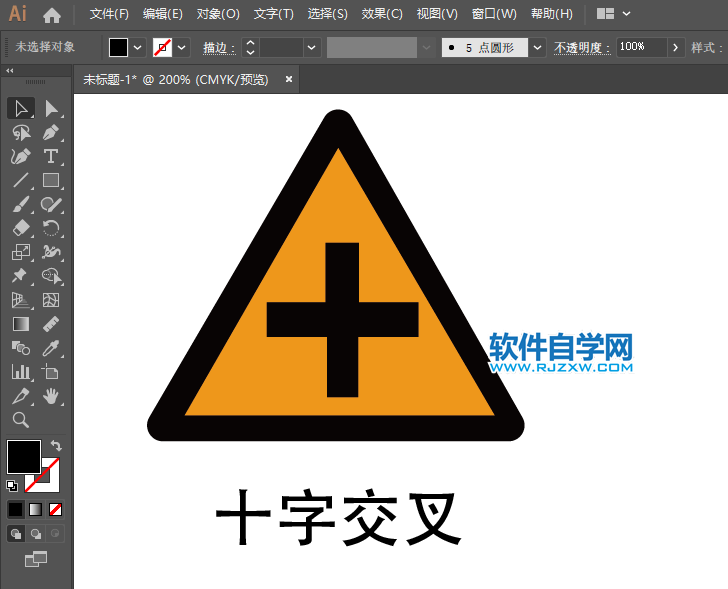
Task: Click the Home icon
Action: pos(52,15)
